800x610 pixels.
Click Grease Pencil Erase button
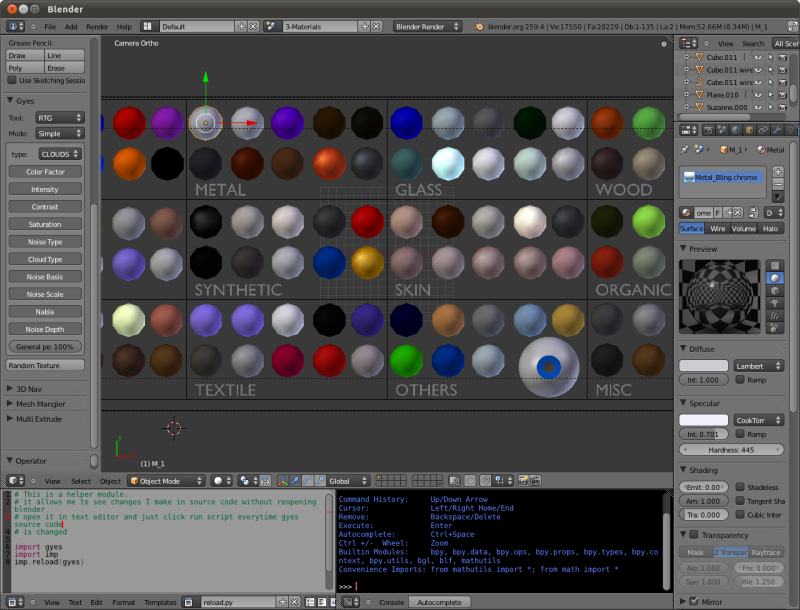coord(64,68)
